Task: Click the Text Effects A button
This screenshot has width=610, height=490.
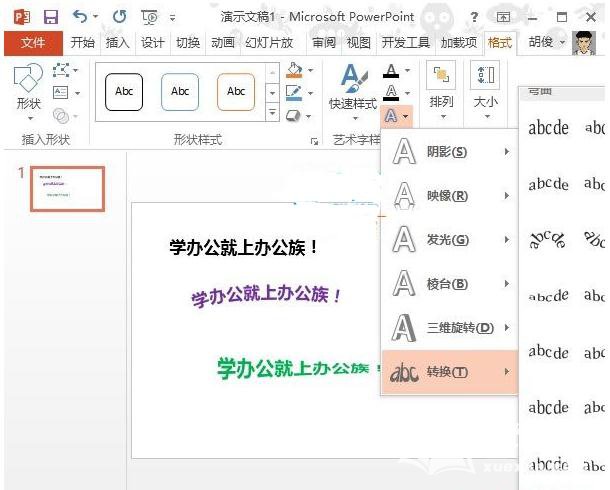Action: point(396,116)
